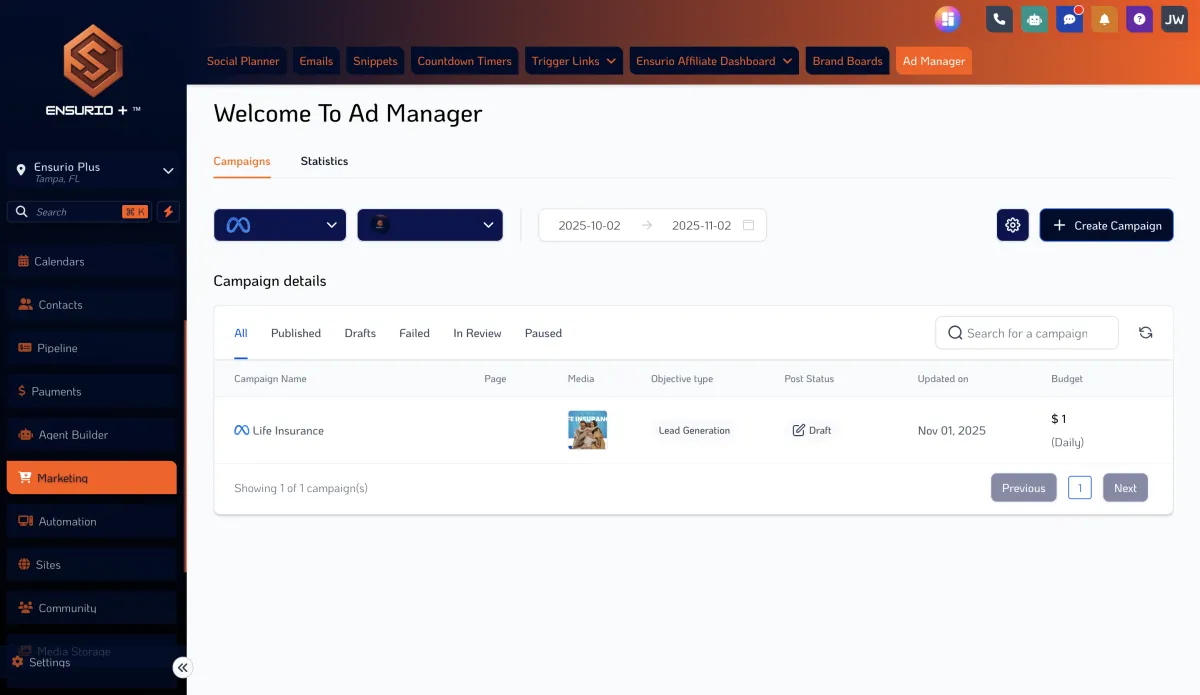The image size is (1200, 695).
Task: Click the Post Status column header
Action: [809, 379]
